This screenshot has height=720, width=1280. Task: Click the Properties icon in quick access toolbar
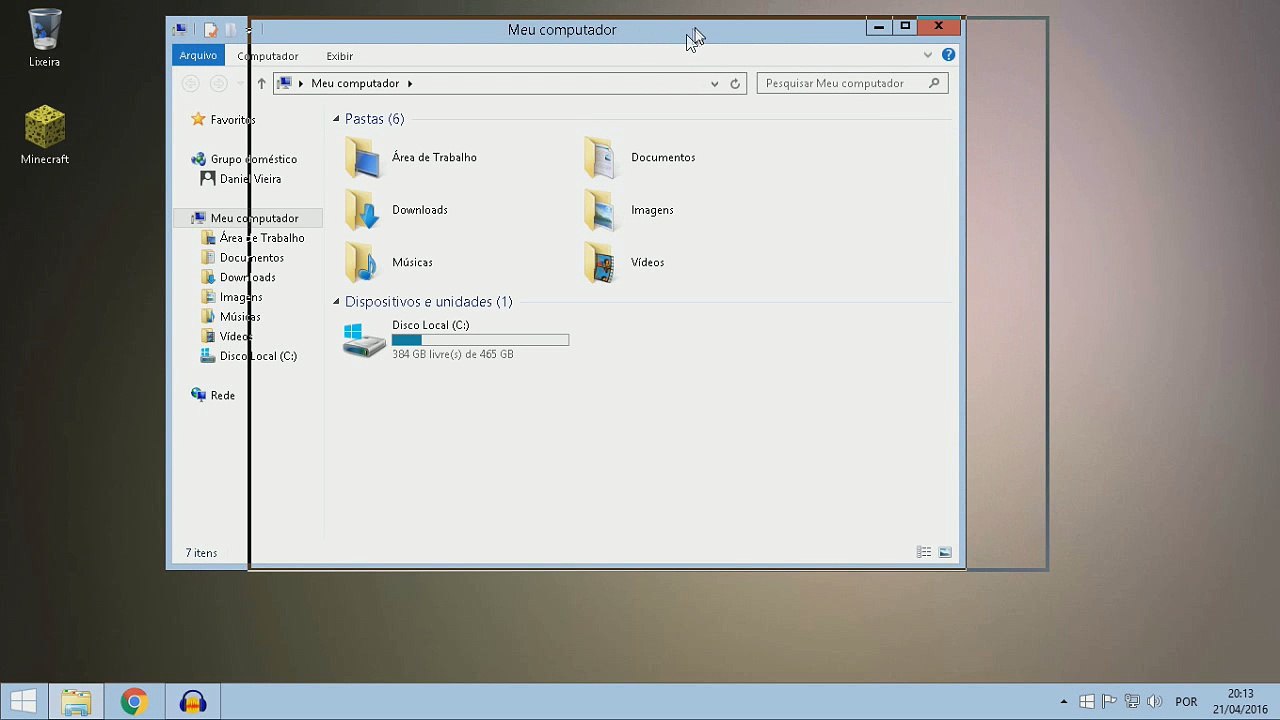point(210,30)
